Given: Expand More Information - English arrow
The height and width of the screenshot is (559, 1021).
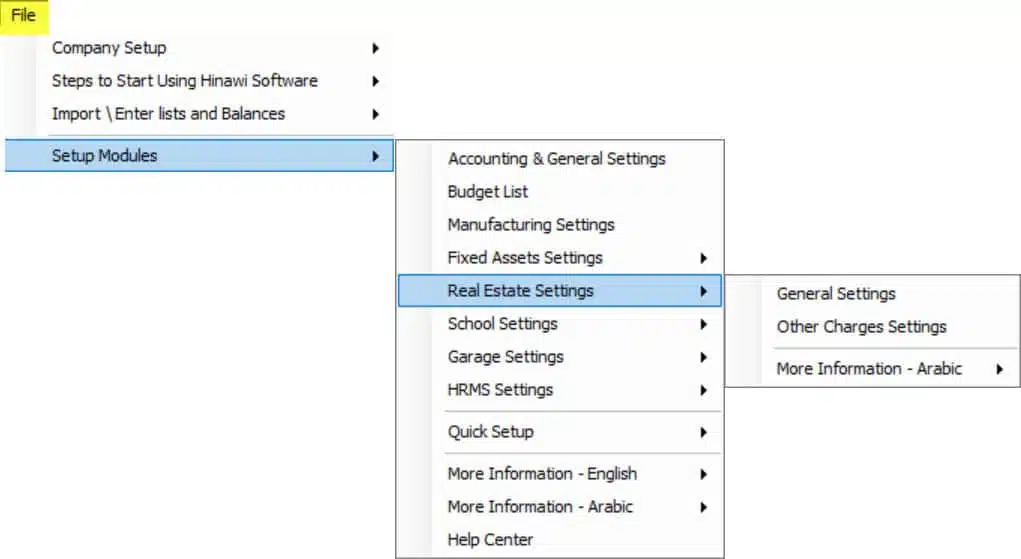Looking at the screenshot, I should click(704, 474).
